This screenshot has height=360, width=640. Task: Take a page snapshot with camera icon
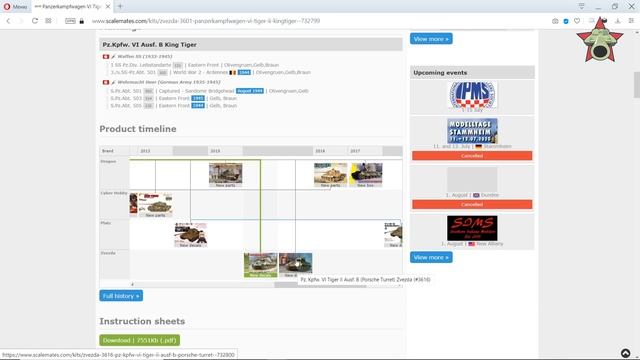[x=555, y=21]
